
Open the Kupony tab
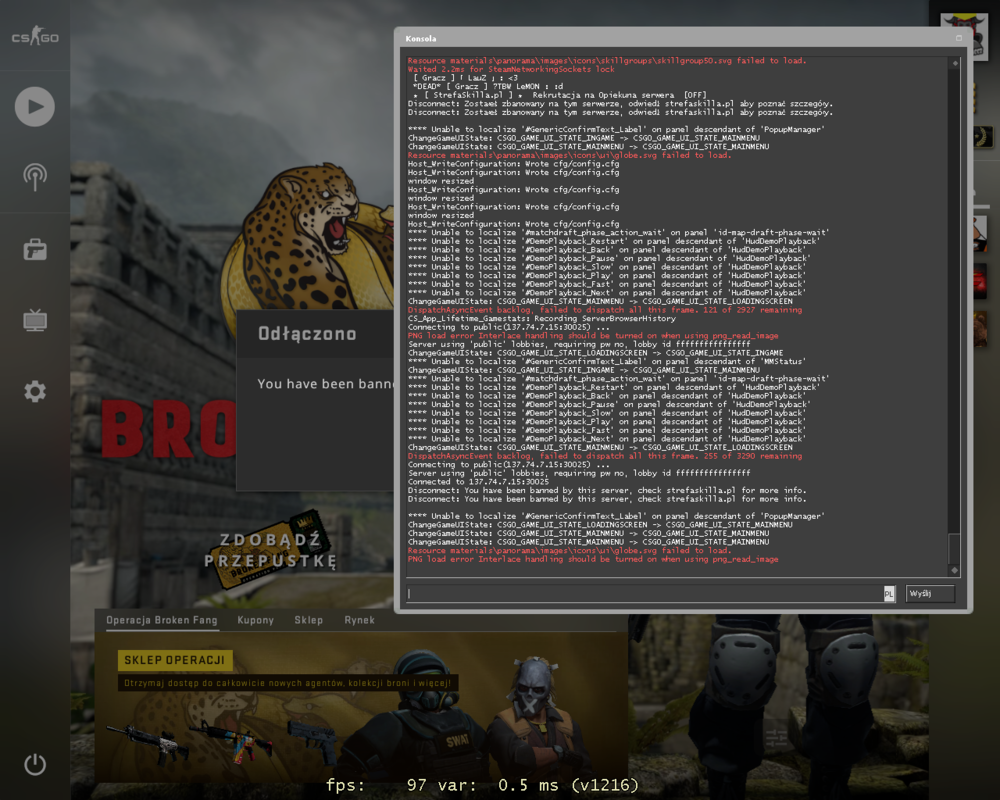pos(256,620)
